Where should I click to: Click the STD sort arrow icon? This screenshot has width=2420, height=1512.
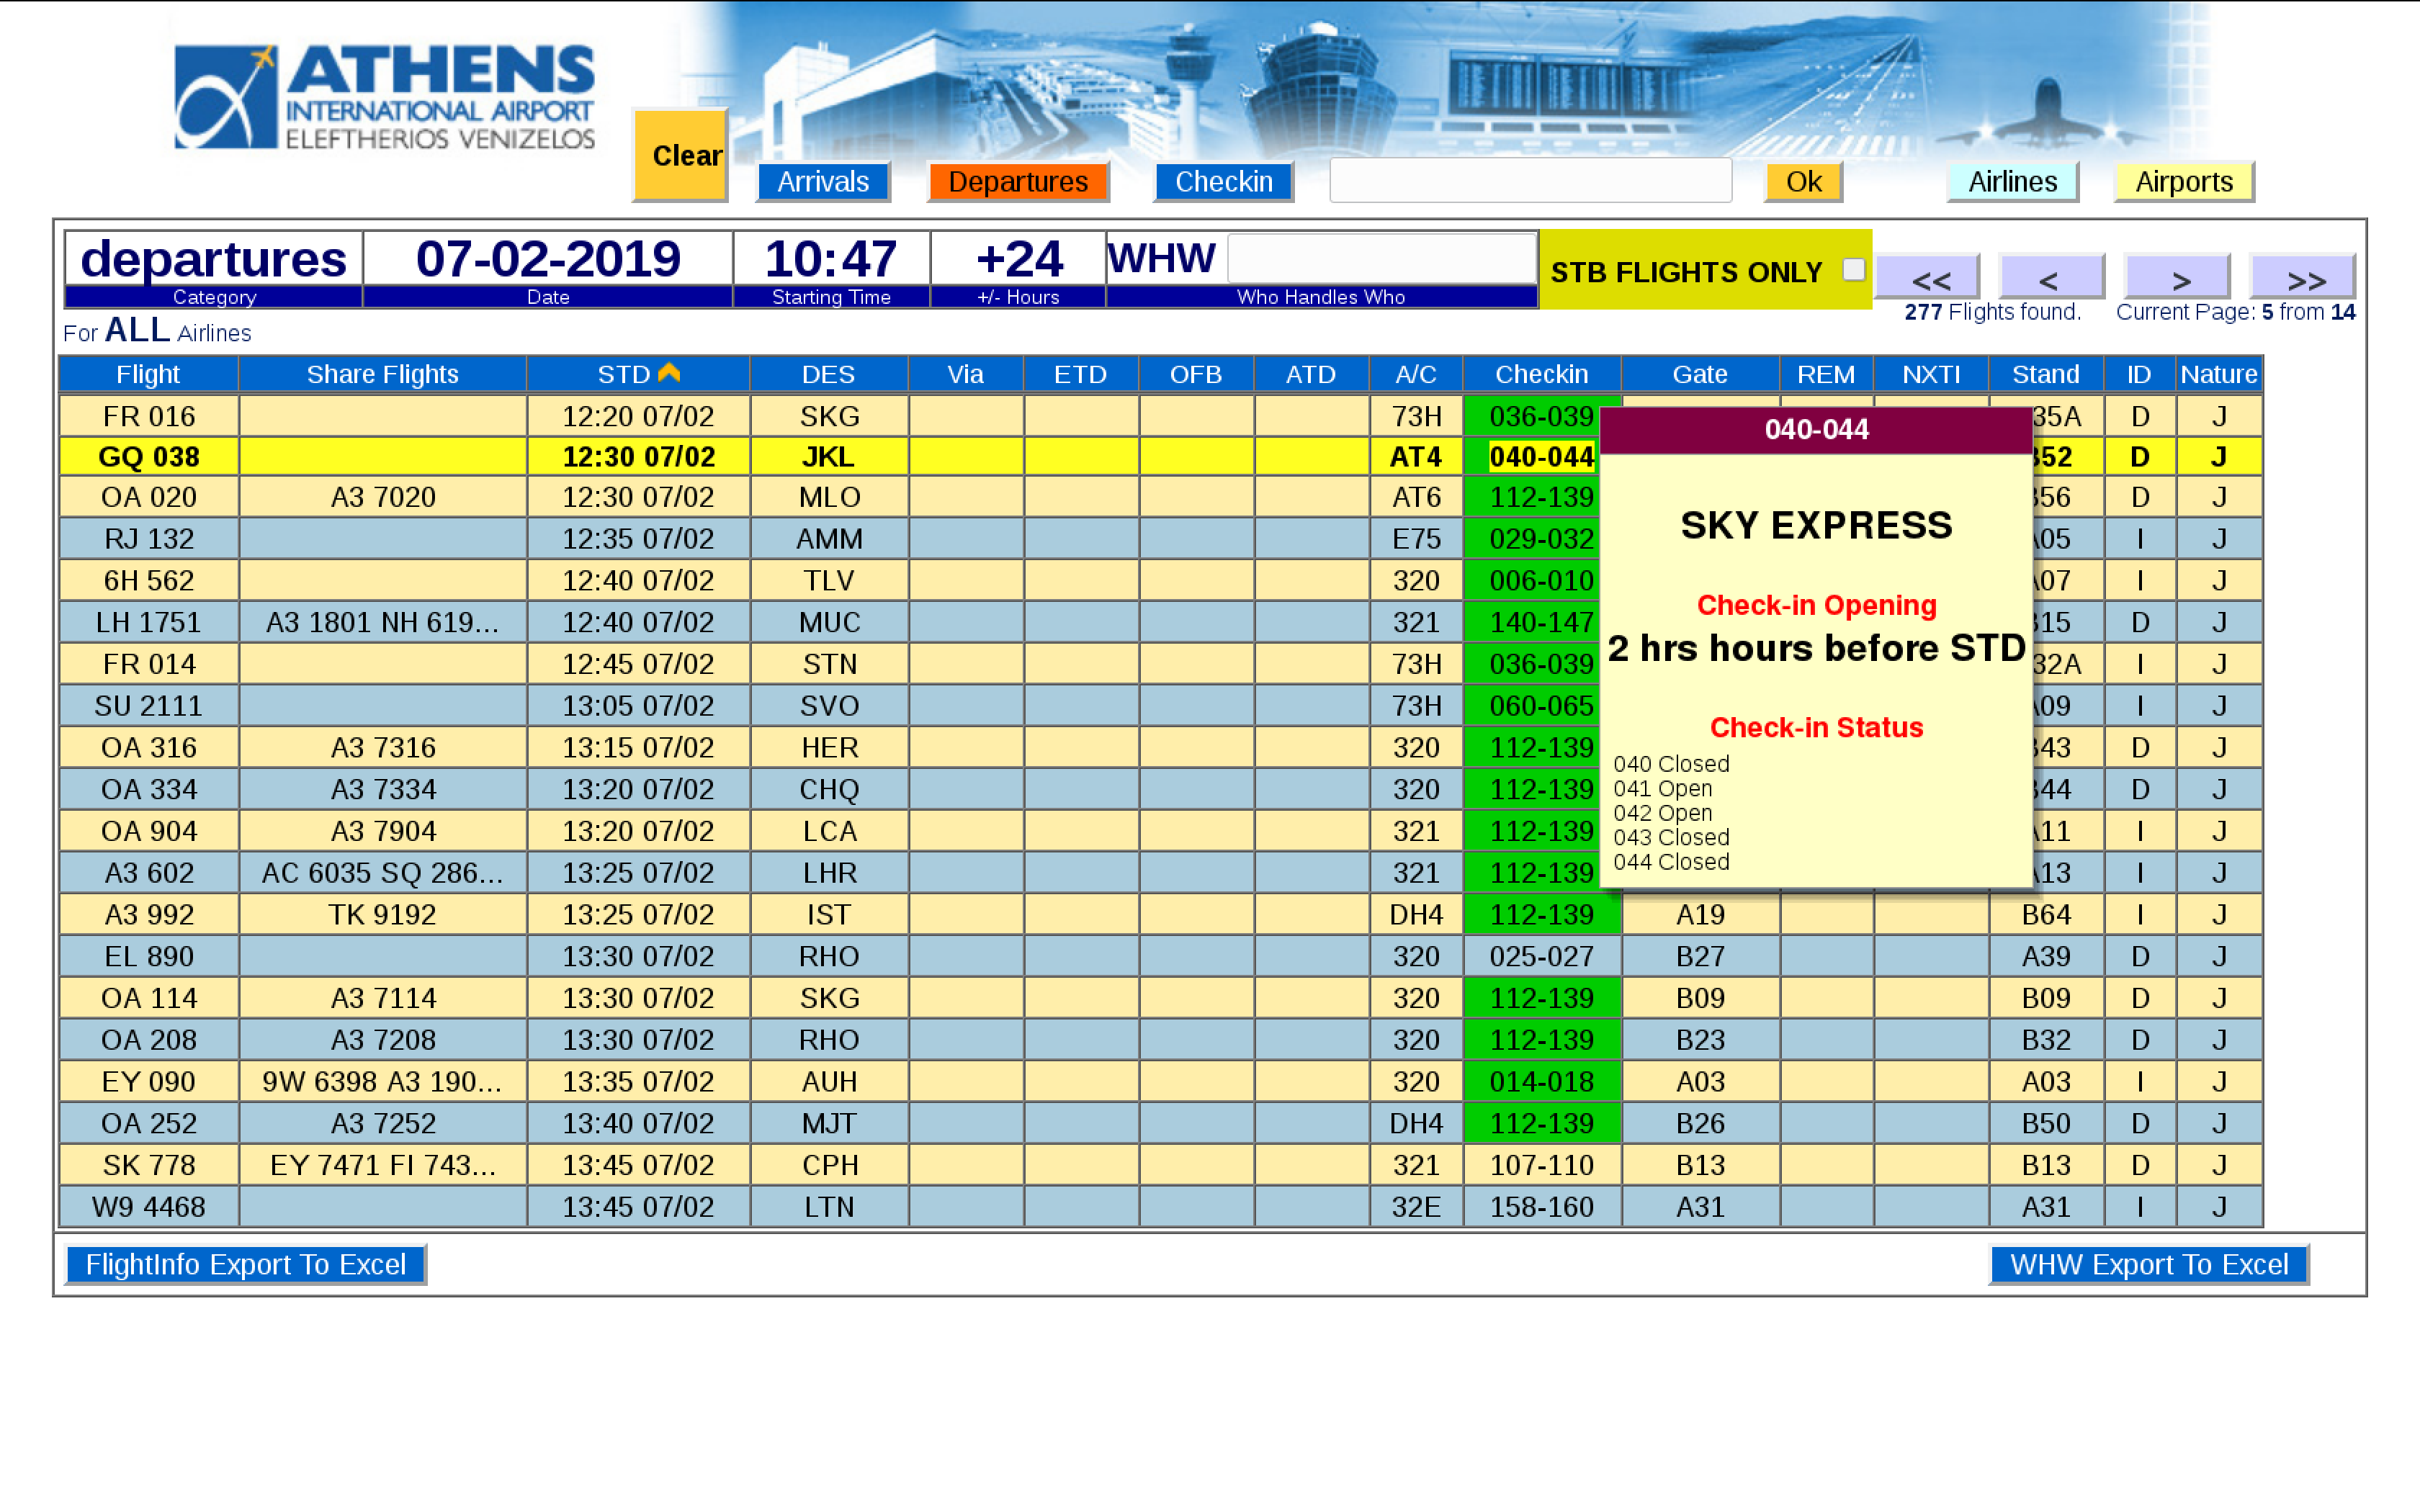pyautogui.click(x=669, y=373)
